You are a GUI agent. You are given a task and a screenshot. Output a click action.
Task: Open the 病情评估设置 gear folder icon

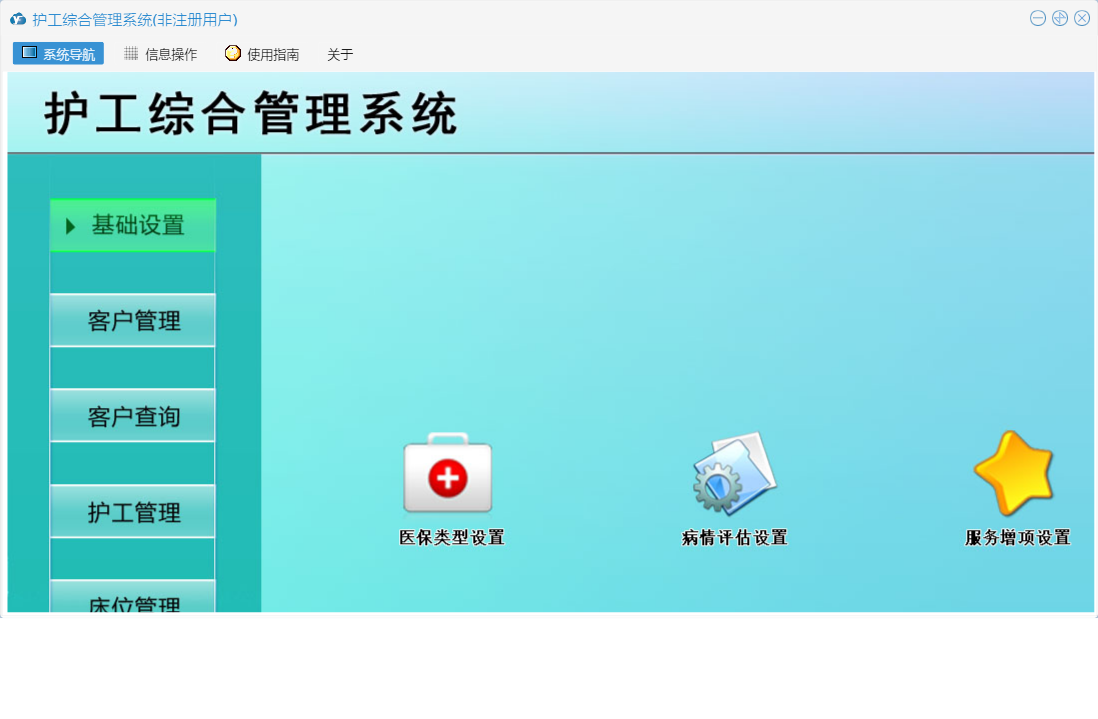tap(734, 473)
